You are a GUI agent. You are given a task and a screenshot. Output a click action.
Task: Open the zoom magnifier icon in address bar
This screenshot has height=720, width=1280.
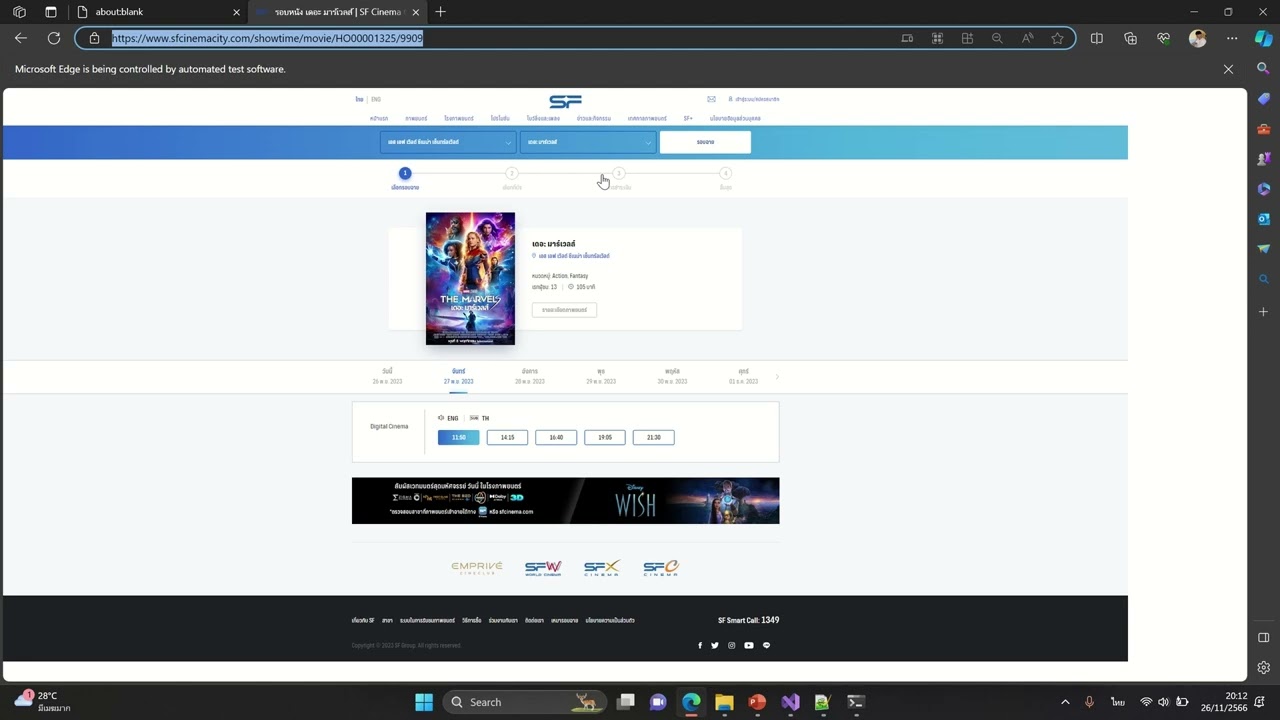[x=997, y=38]
